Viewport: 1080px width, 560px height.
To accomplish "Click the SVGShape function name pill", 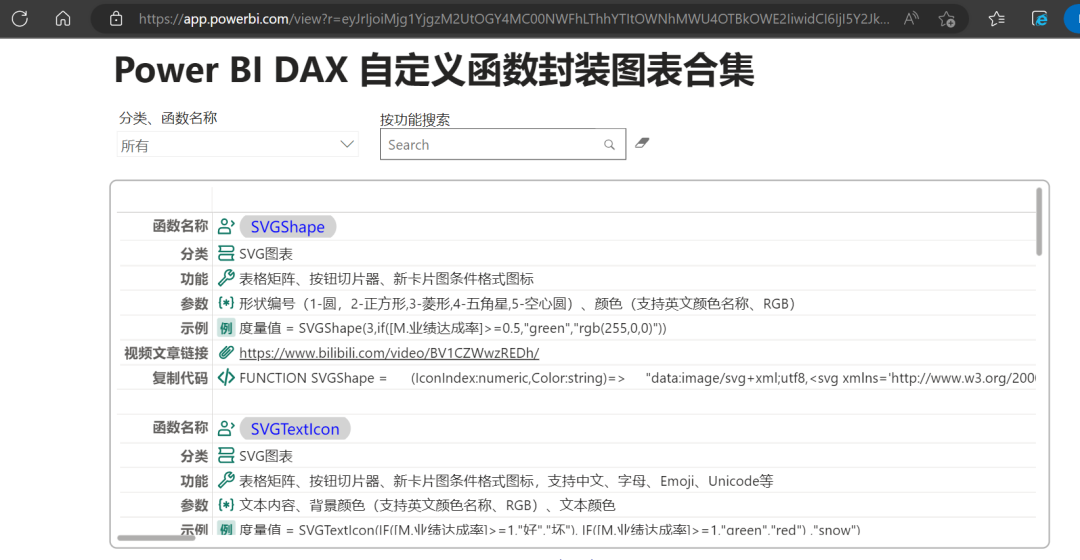I will tap(287, 227).
